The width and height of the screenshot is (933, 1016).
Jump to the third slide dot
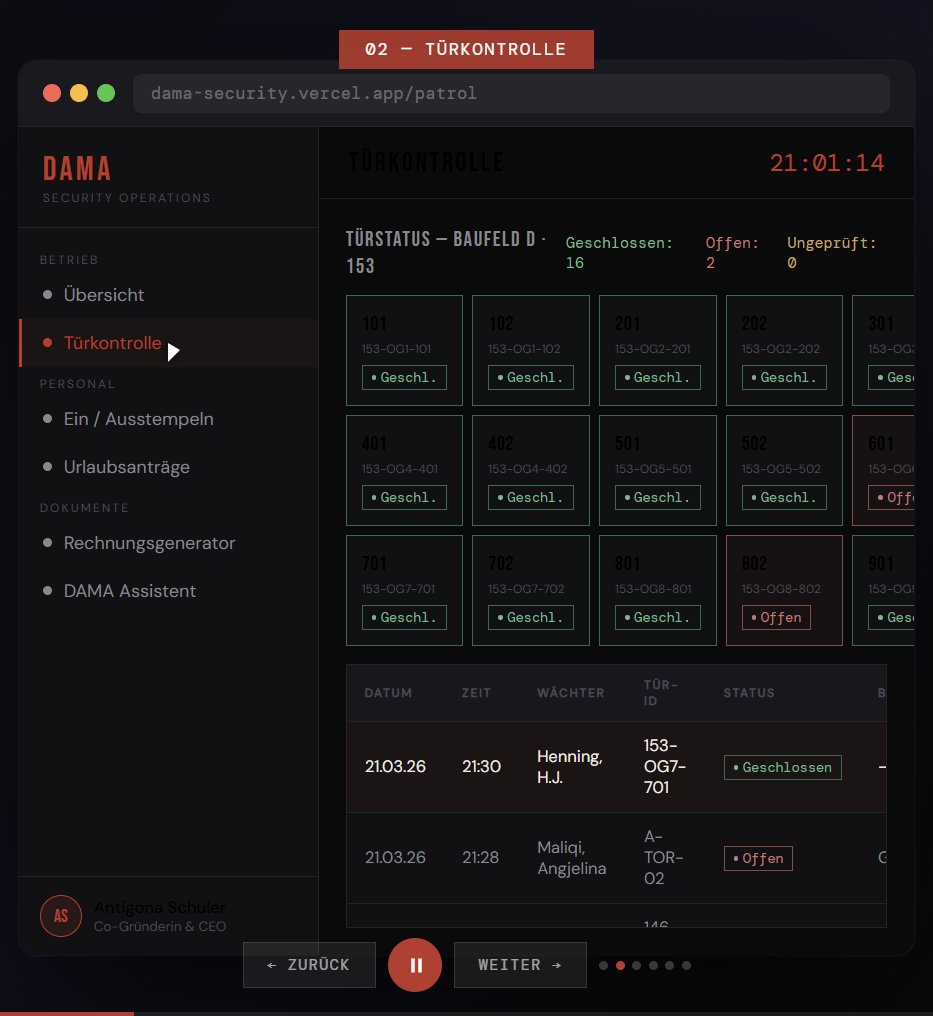click(636, 965)
